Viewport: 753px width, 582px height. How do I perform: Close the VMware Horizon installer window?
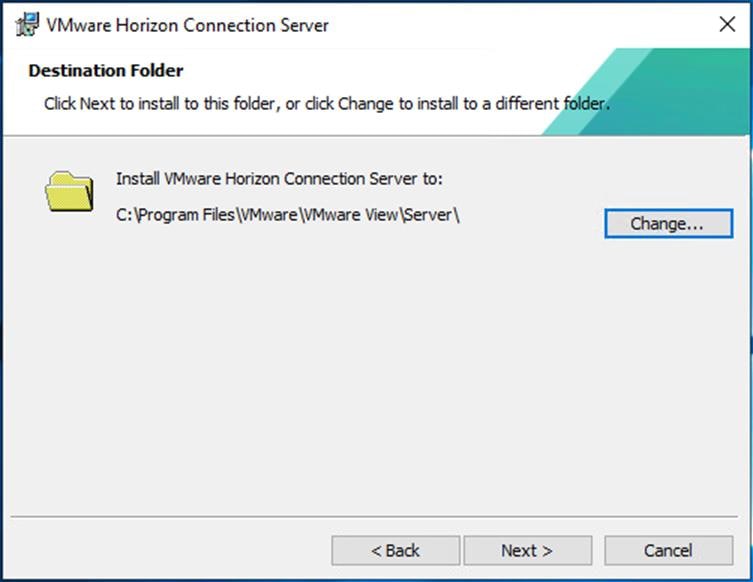[727, 24]
